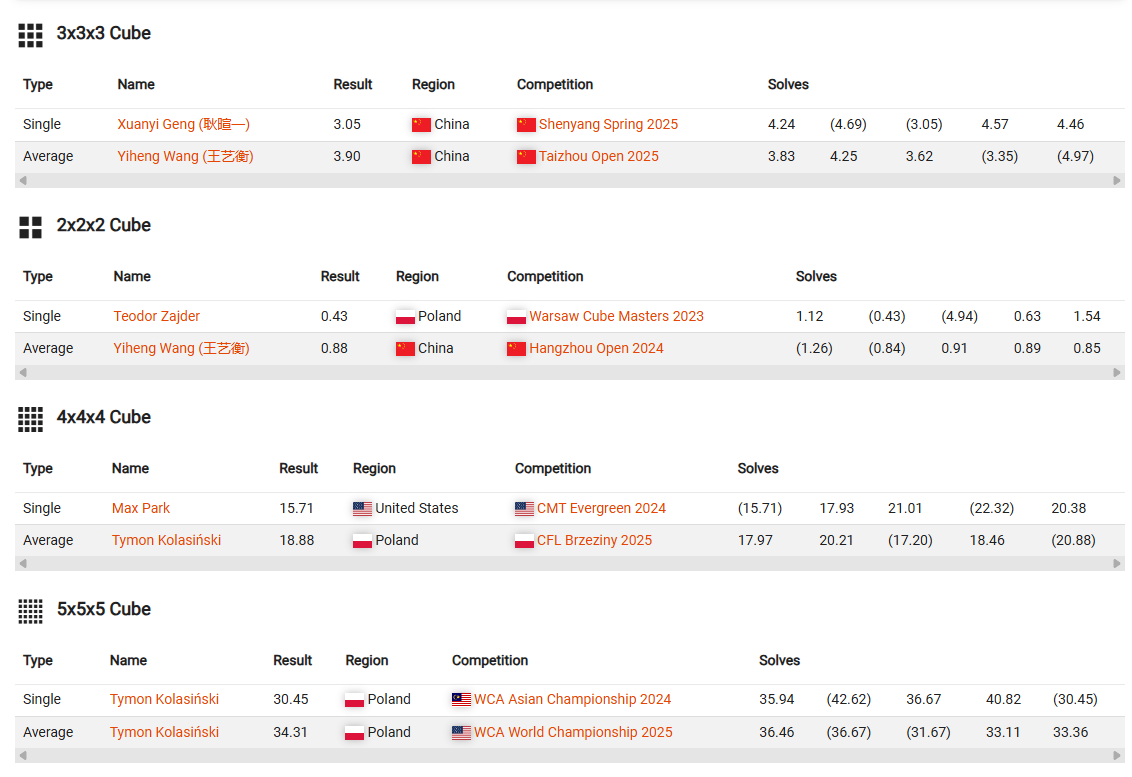Click the United States region text
Screen dimensions: 1132x777
point(417,508)
